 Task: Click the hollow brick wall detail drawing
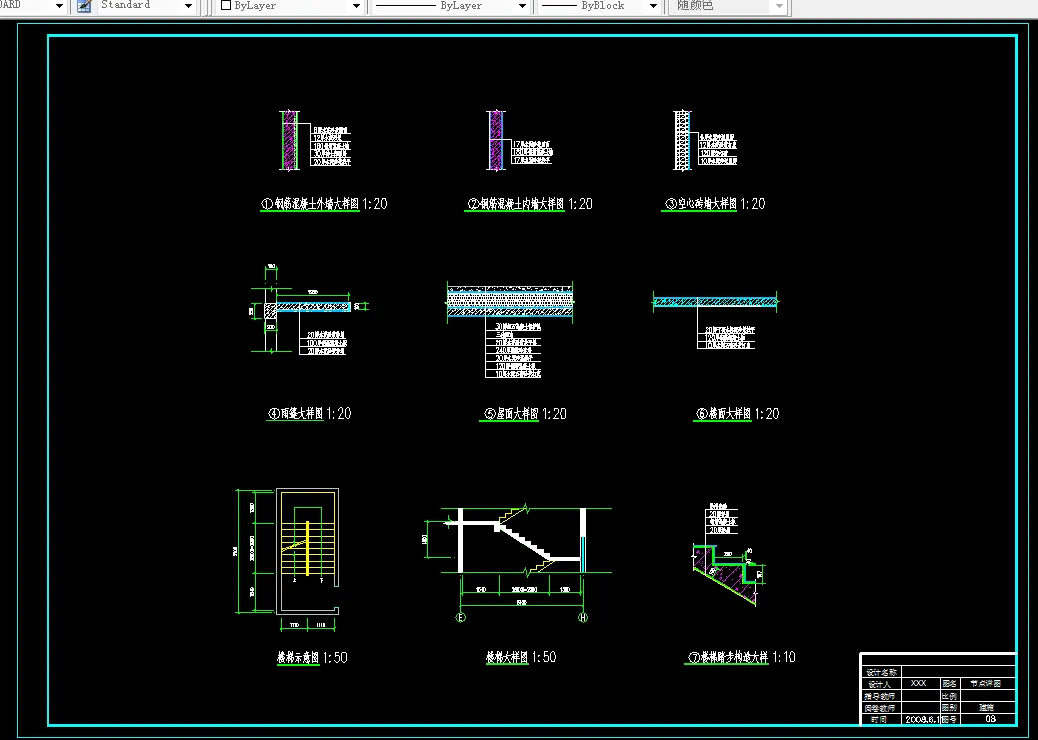coord(683,140)
